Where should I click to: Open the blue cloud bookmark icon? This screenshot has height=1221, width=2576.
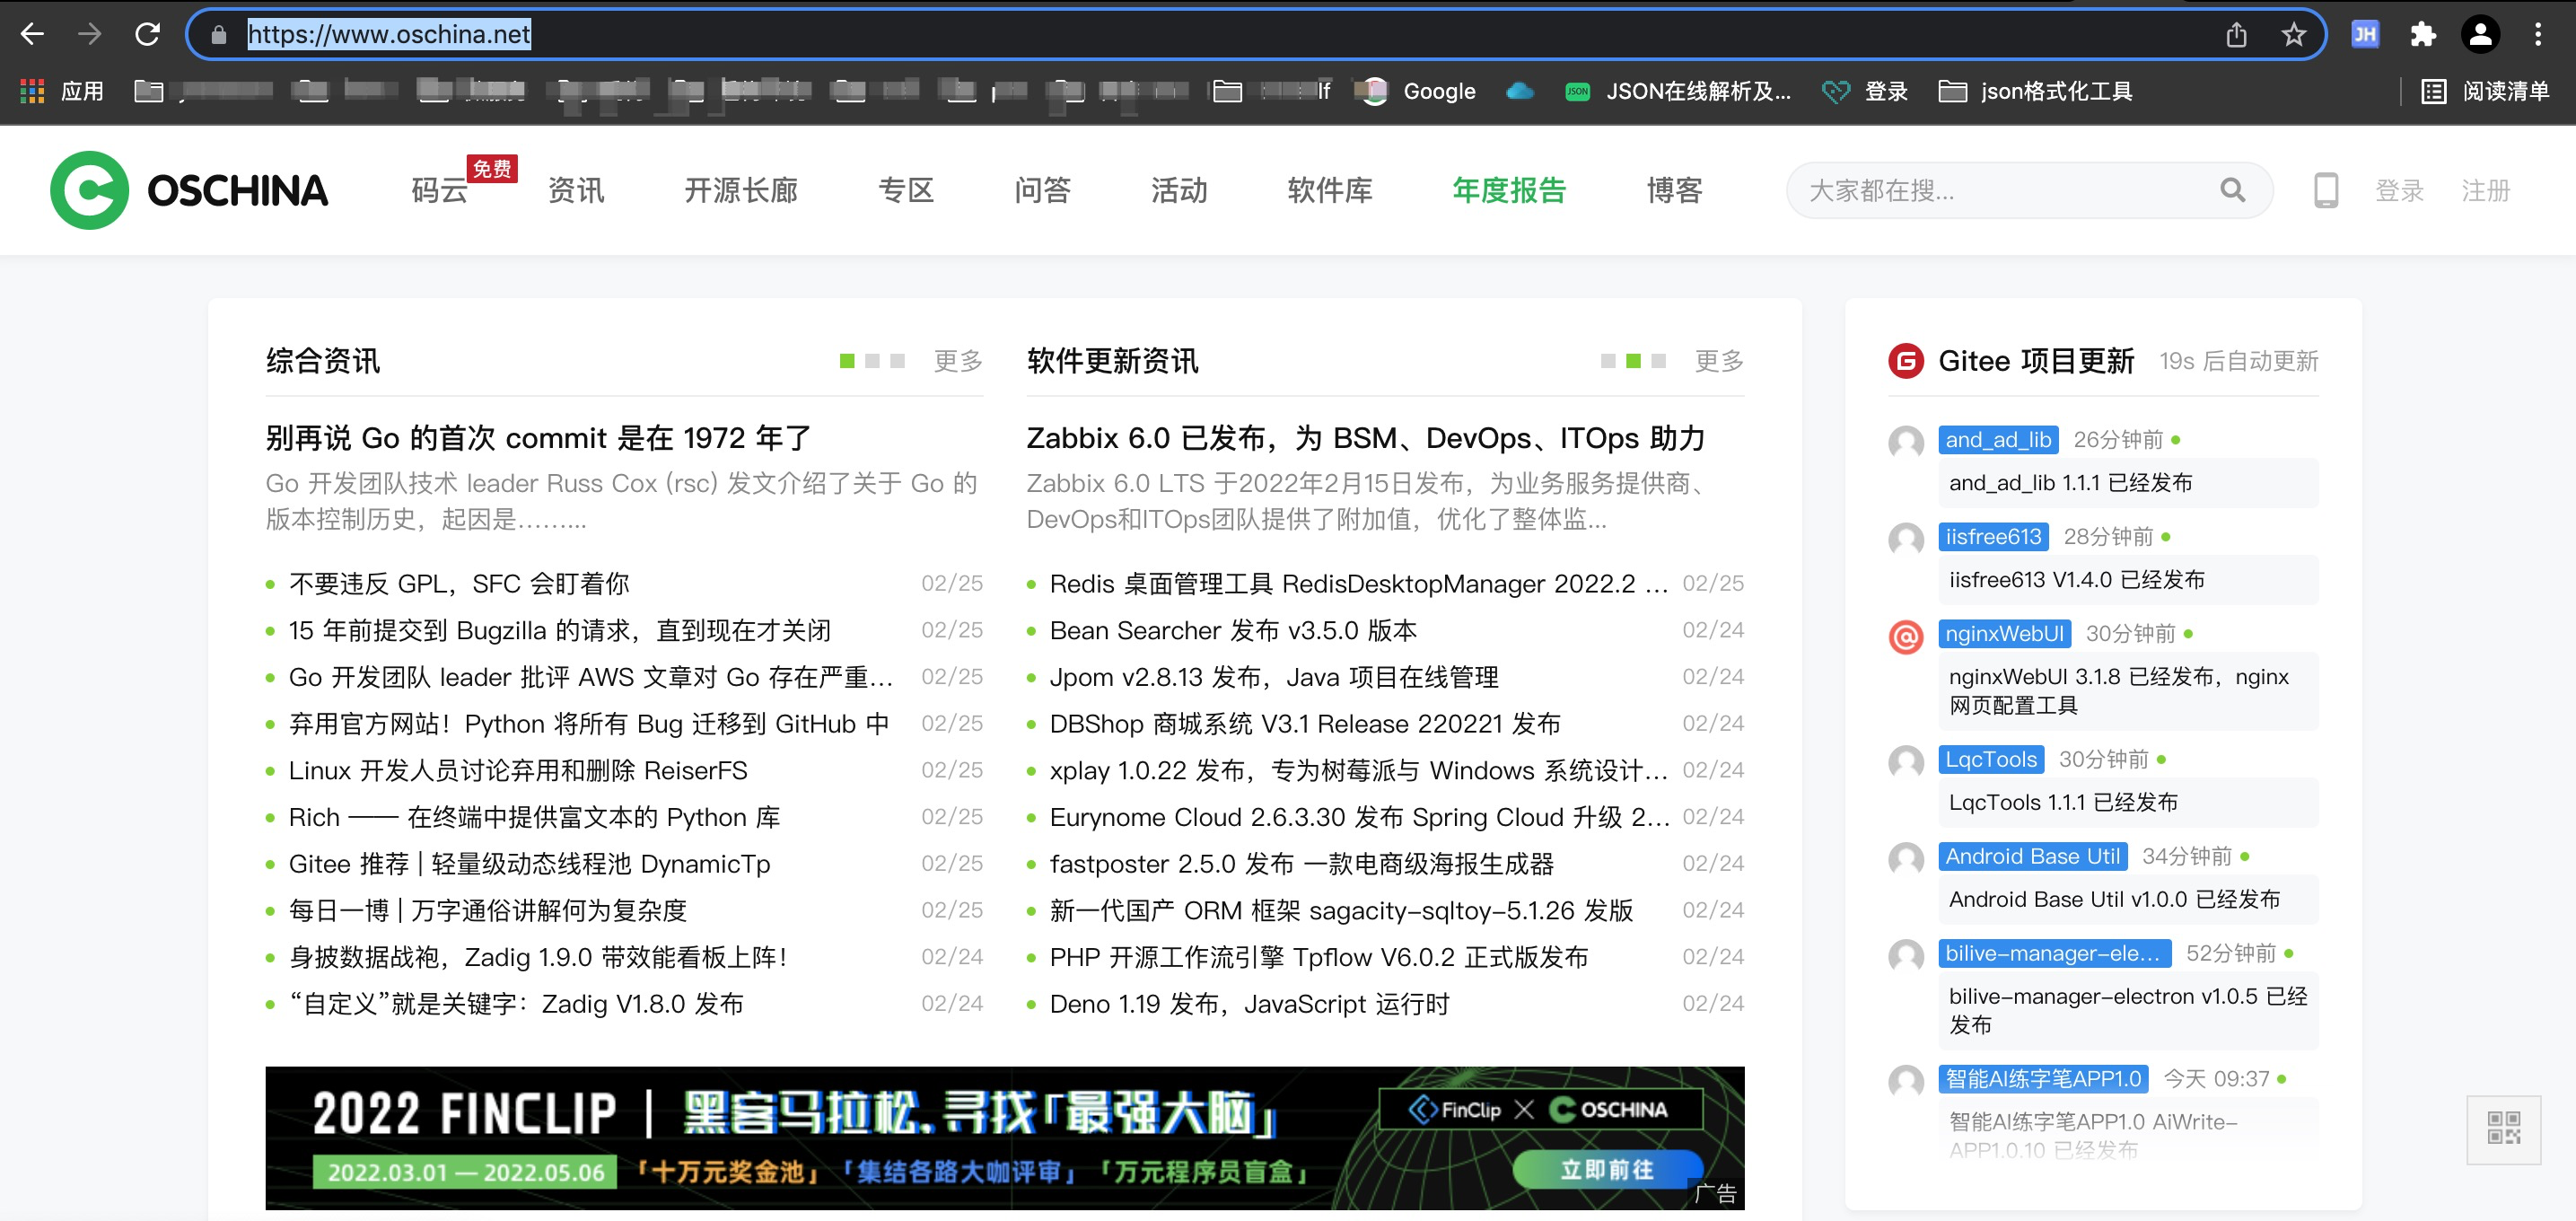[x=1519, y=91]
